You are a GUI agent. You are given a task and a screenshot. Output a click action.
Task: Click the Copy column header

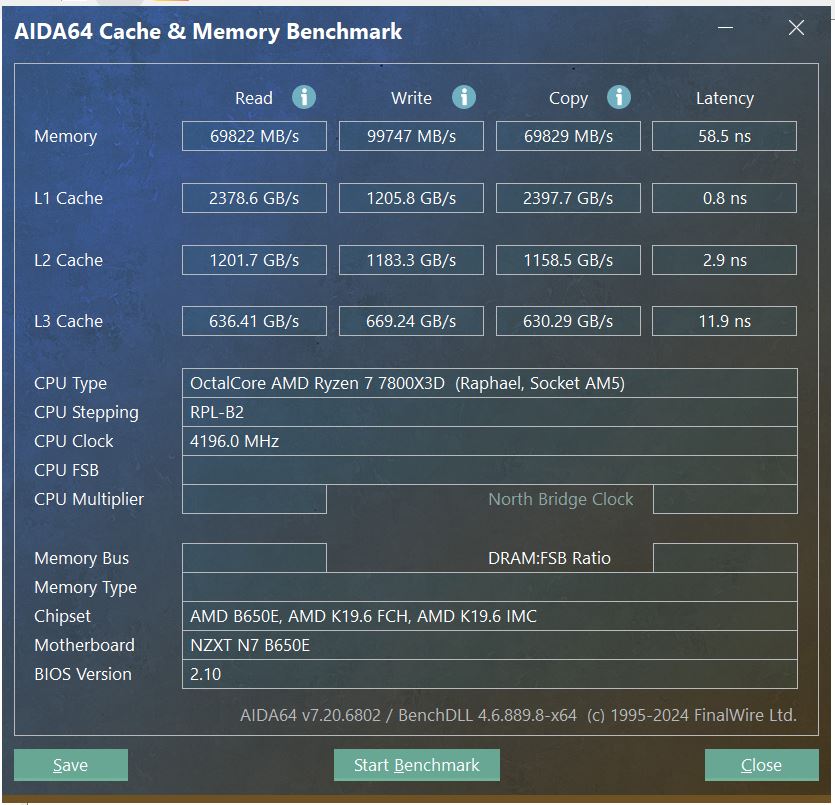pos(568,99)
